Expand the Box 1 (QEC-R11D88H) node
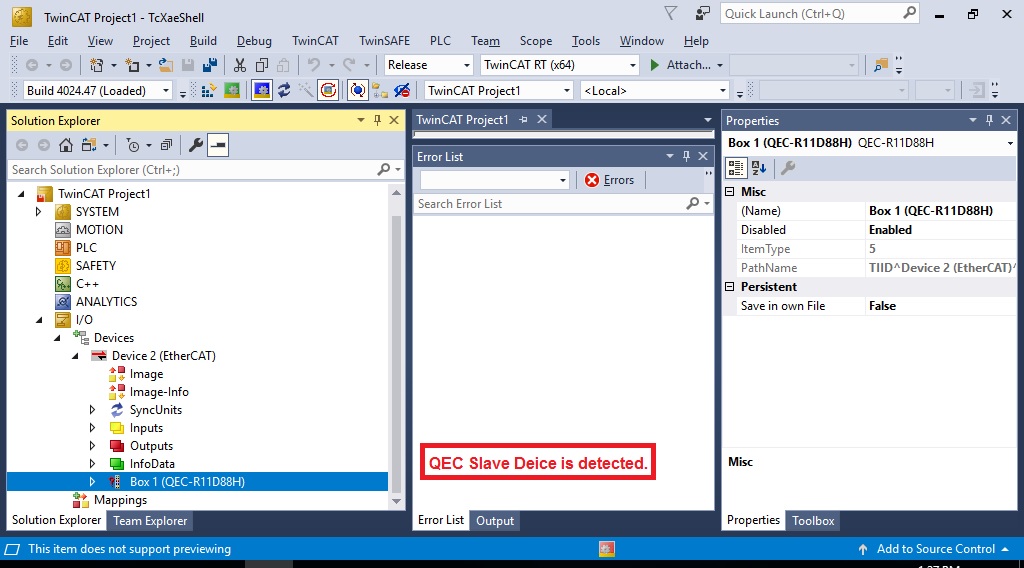 92,482
